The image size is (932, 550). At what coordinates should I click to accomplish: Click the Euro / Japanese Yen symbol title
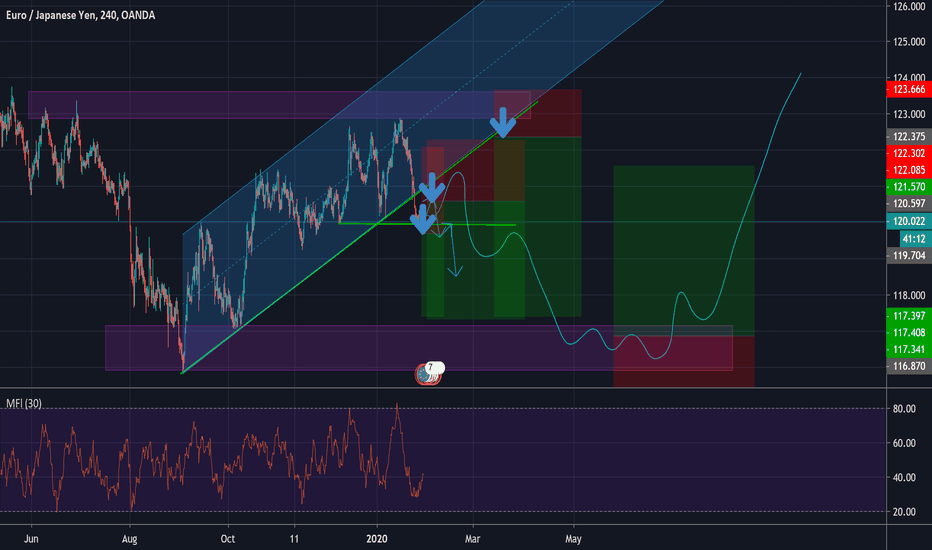[x=80, y=15]
